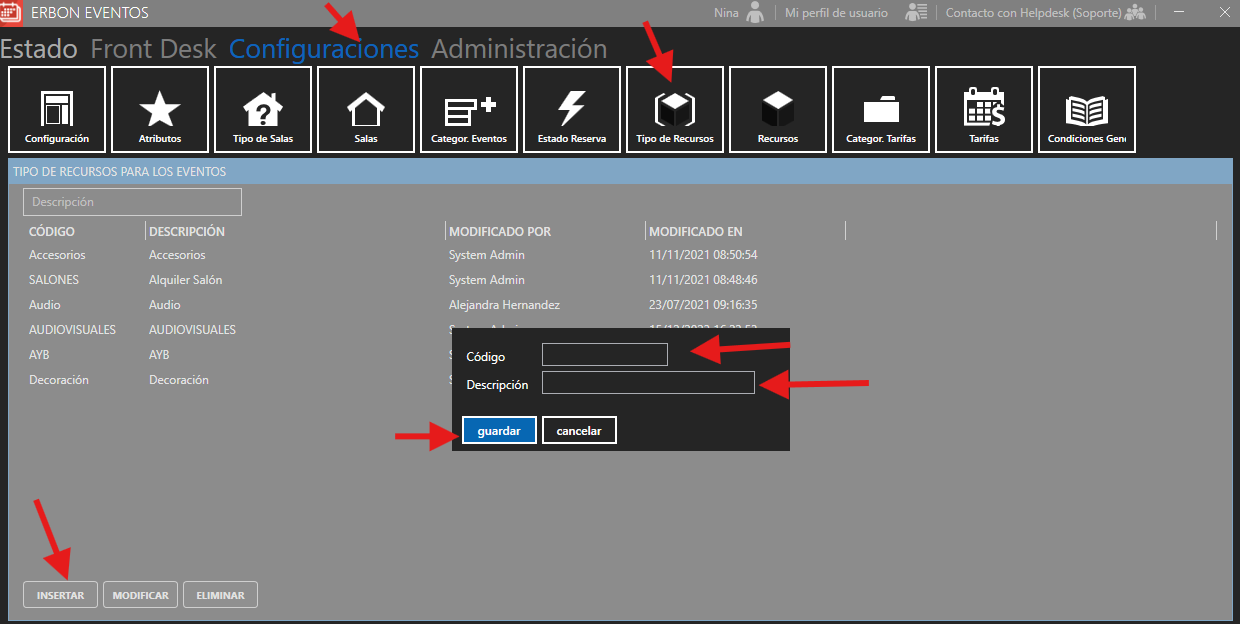Open Categor. Tarifas folder icon
This screenshot has height=624, width=1240.
coord(881,109)
